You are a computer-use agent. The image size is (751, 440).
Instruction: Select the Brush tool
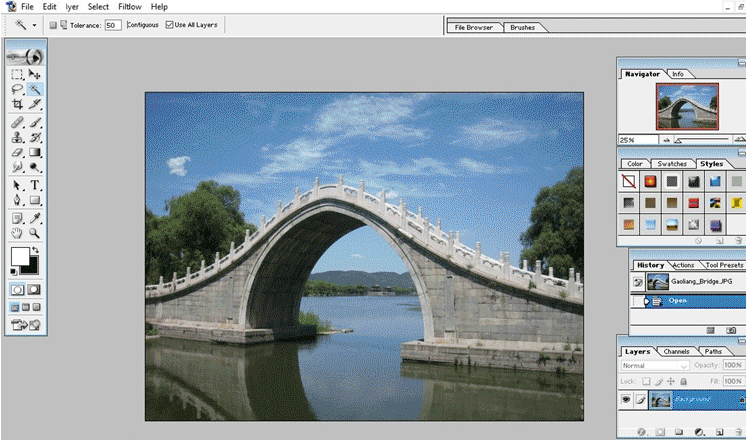tap(34, 123)
